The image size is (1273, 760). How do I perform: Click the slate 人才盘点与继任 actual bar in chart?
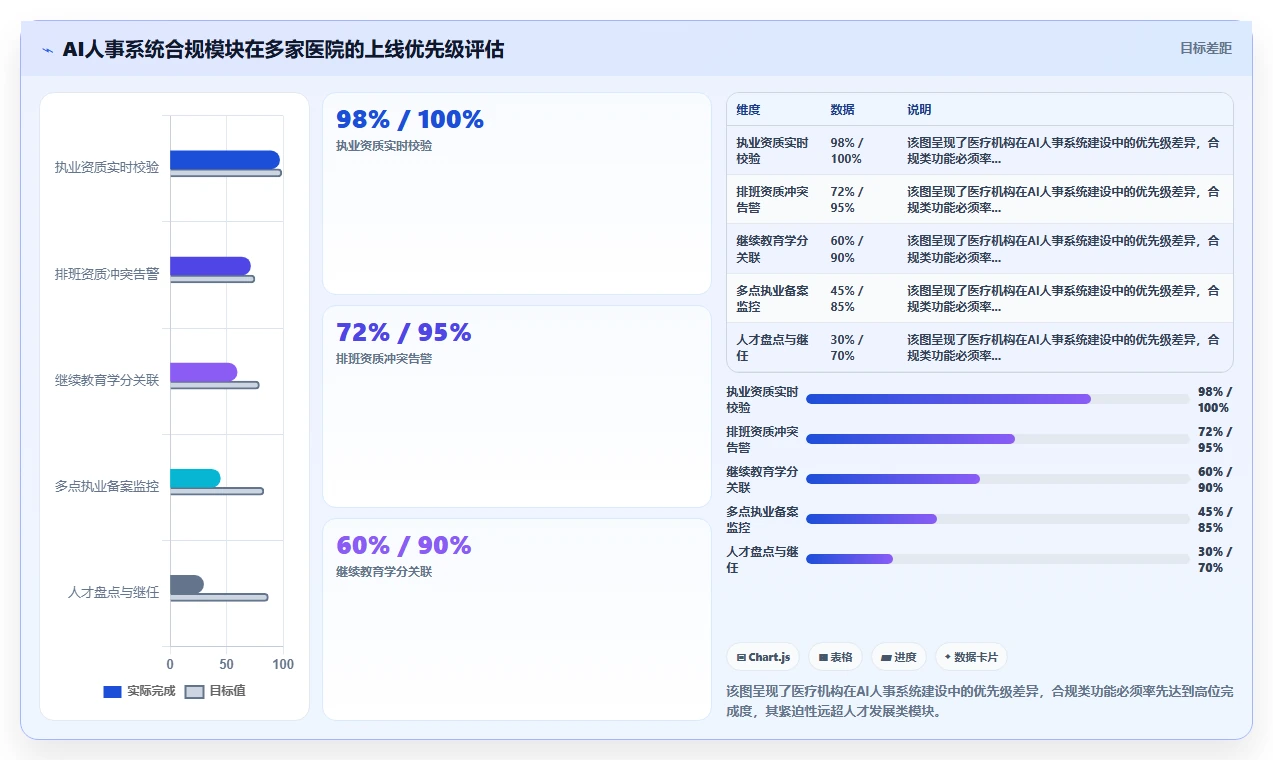click(x=187, y=584)
